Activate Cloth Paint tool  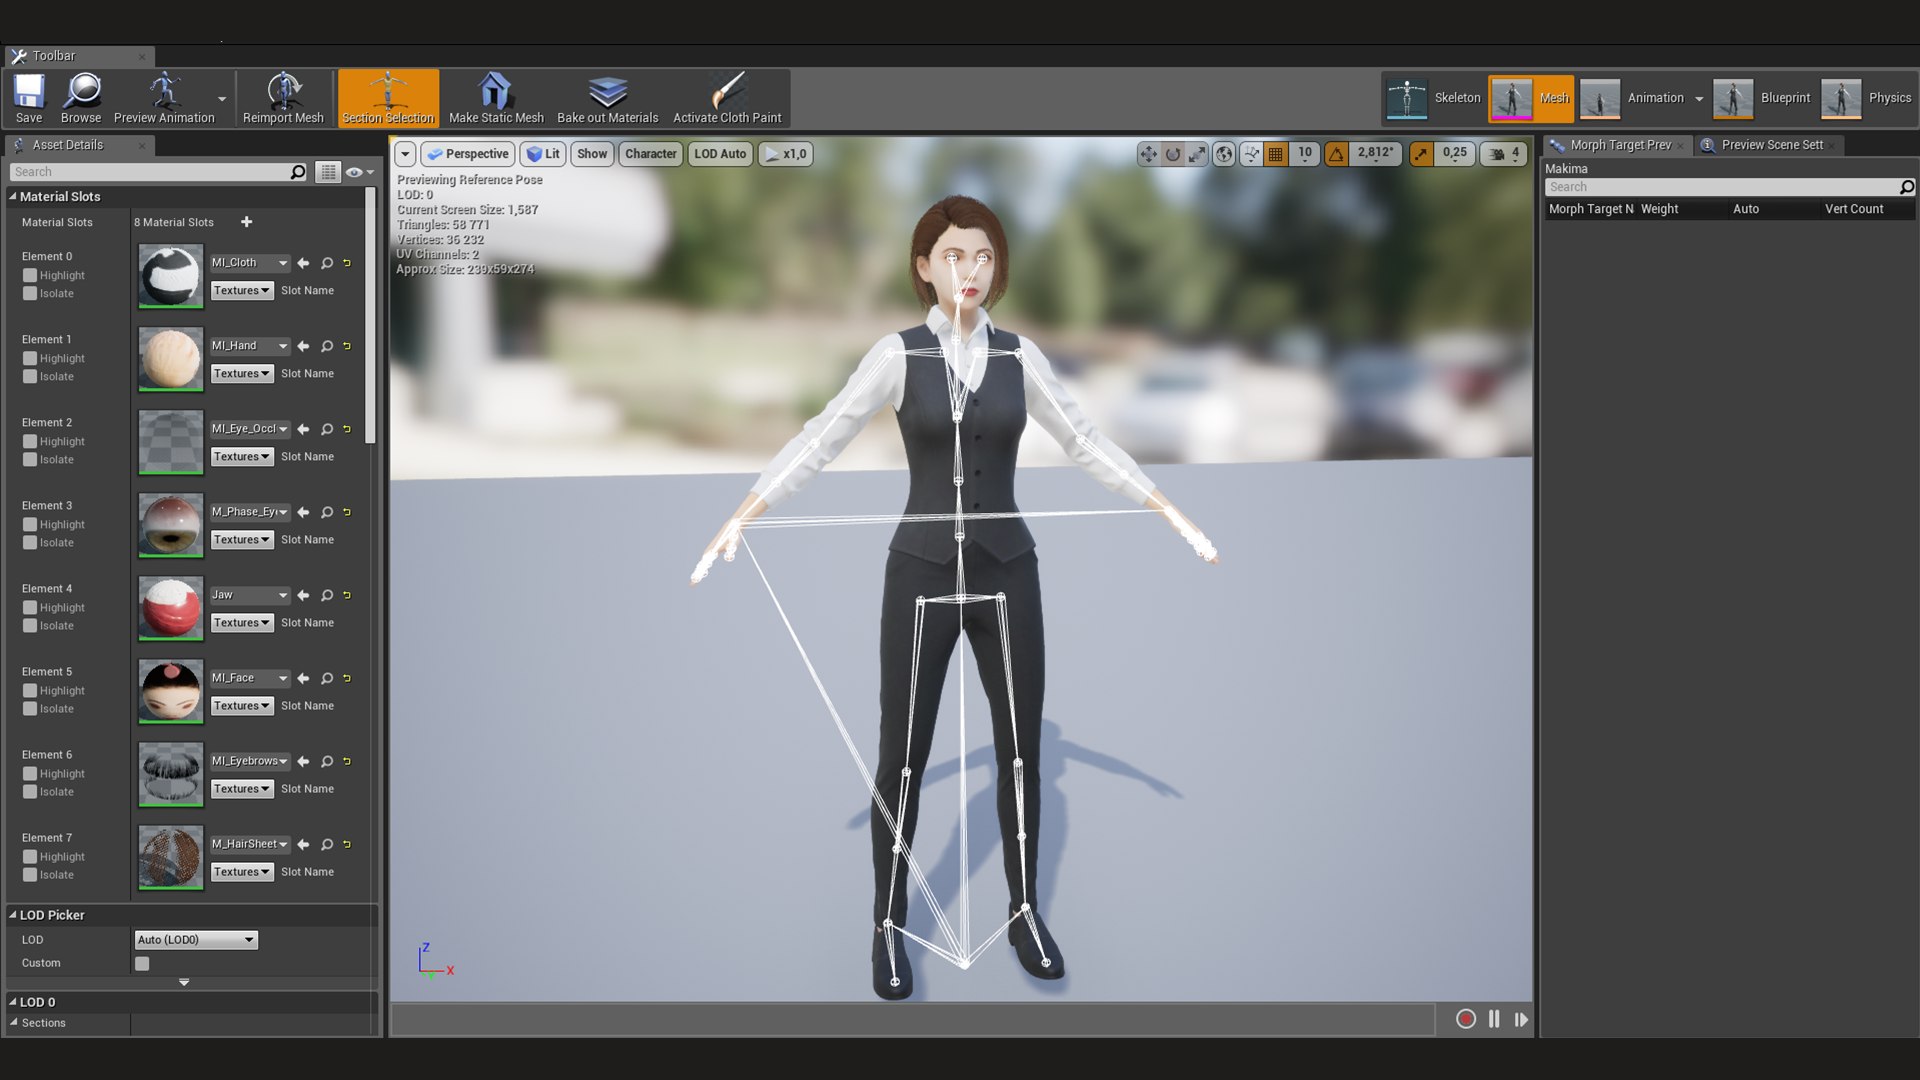[x=727, y=98]
